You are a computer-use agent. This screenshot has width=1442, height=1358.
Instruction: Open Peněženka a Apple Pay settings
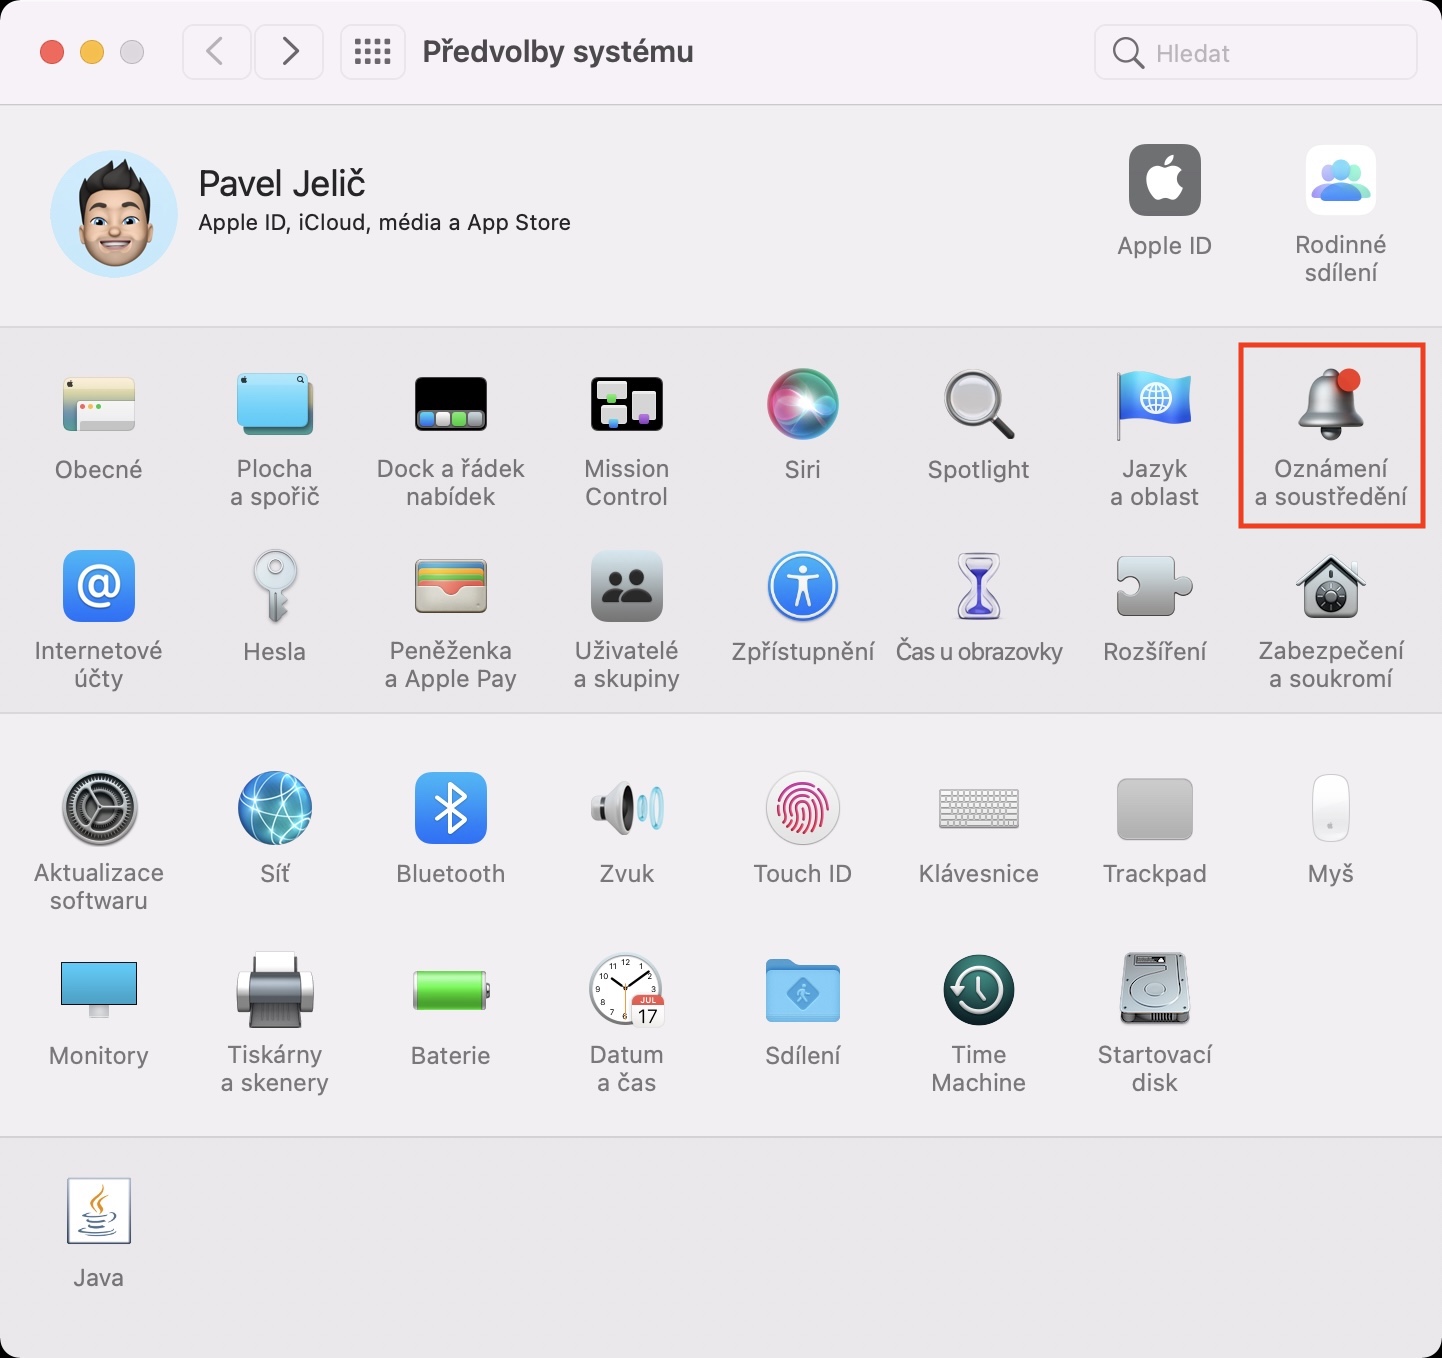[451, 586]
